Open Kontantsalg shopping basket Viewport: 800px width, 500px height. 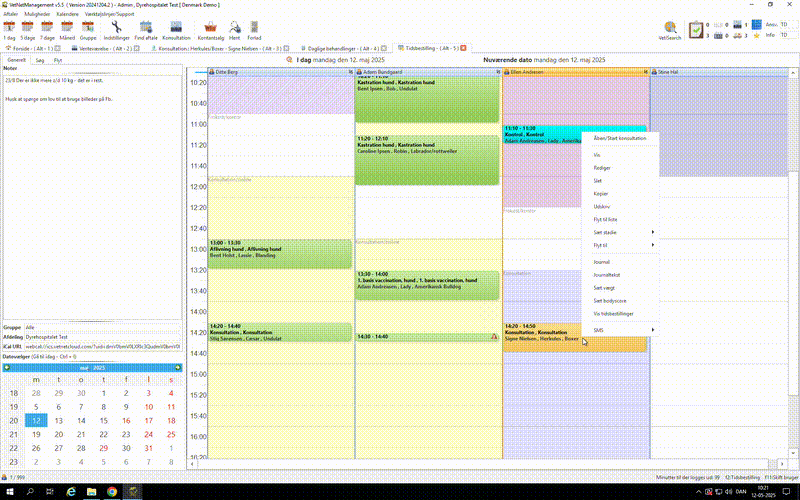pyautogui.click(x=210, y=31)
